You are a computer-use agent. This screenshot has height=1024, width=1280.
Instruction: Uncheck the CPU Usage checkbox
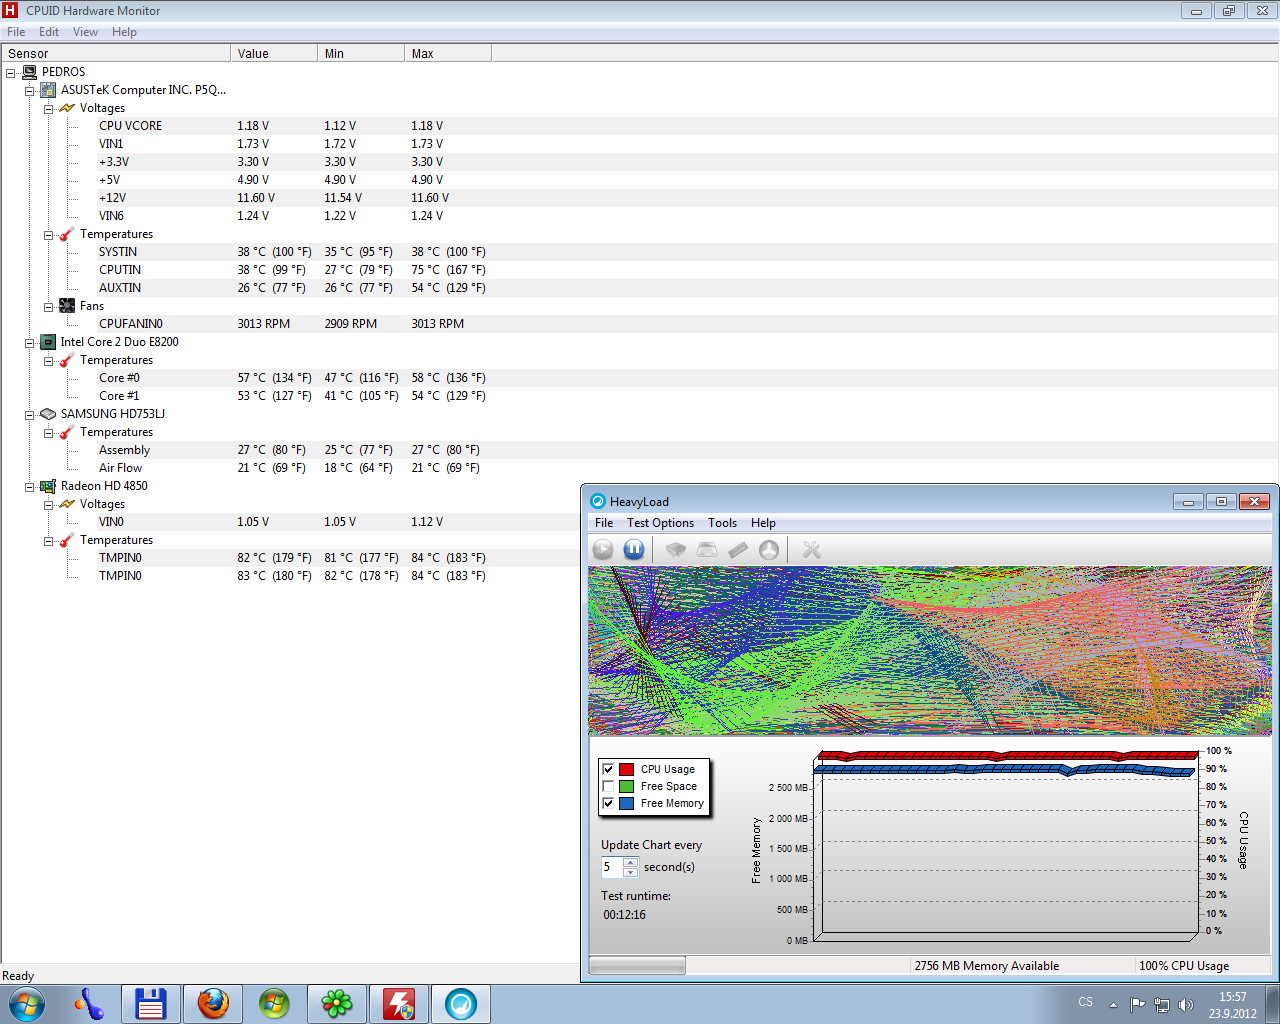(608, 769)
